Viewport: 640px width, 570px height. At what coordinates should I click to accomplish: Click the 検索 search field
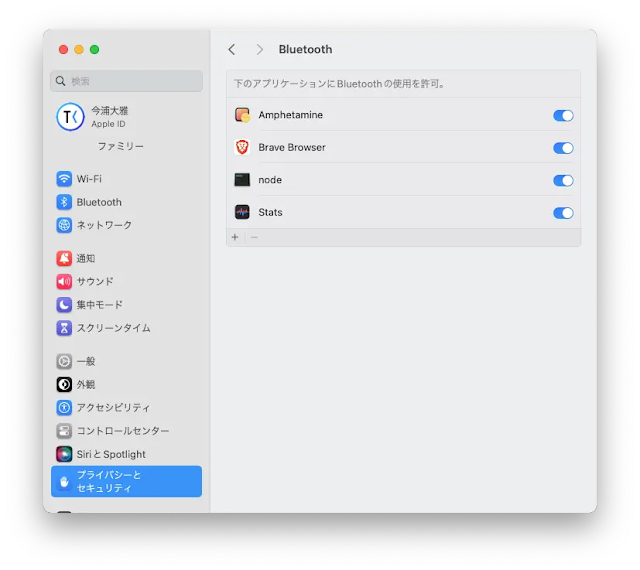[x=127, y=81]
